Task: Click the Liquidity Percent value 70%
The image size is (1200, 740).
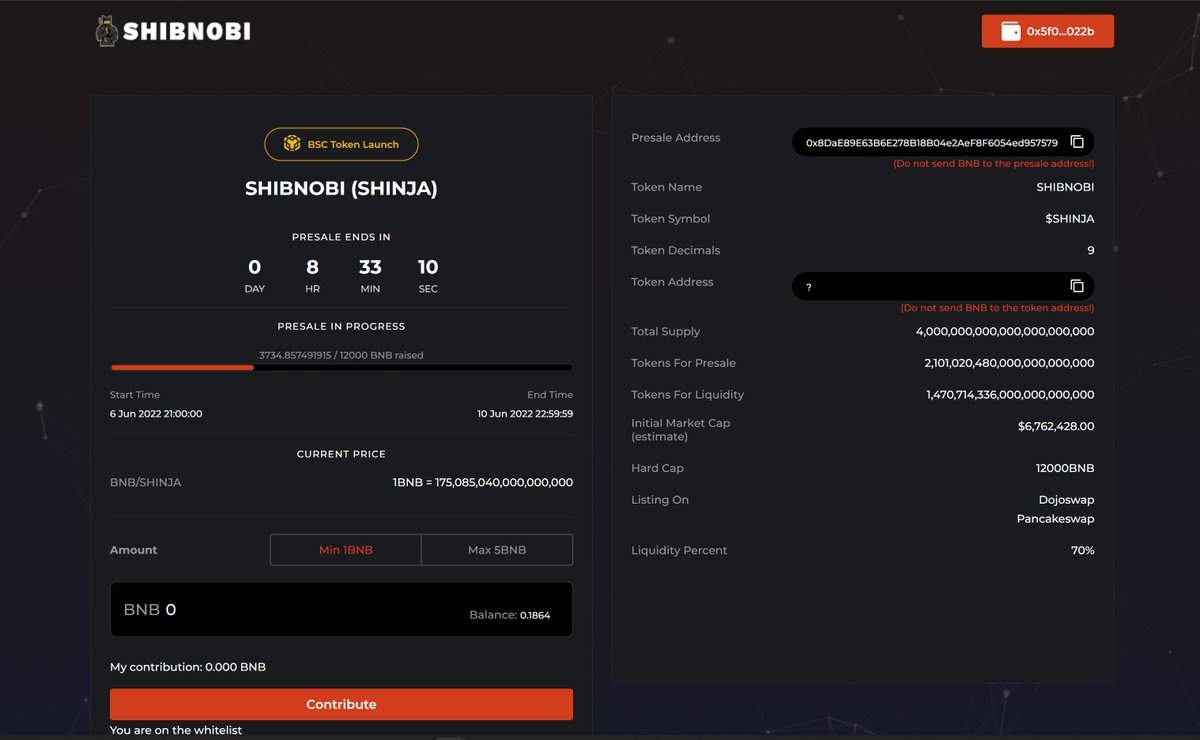Action: (x=1082, y=550)
